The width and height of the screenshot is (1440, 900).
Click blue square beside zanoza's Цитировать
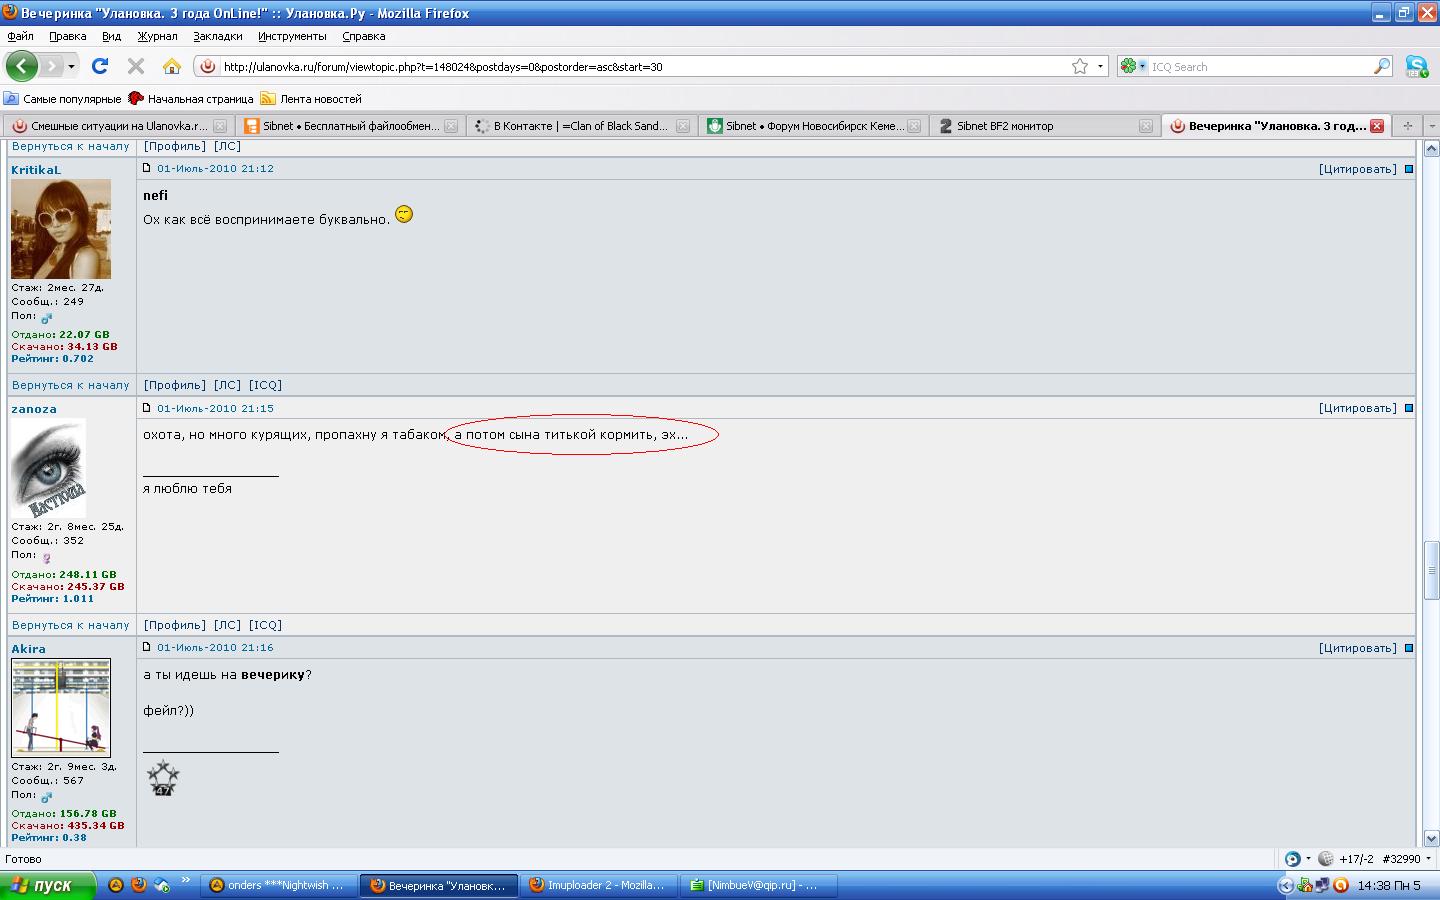click(1409, 408)
